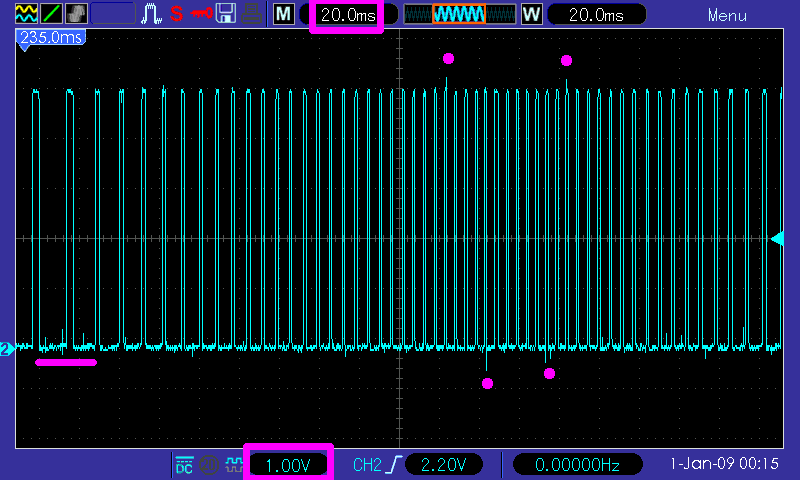The image size is (800, 480).
Task: Click the CH2 trigger source label
Action: 367,465
